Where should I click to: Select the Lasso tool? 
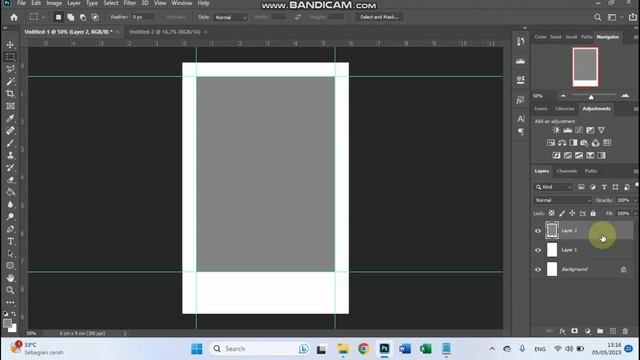click(10, 69)
